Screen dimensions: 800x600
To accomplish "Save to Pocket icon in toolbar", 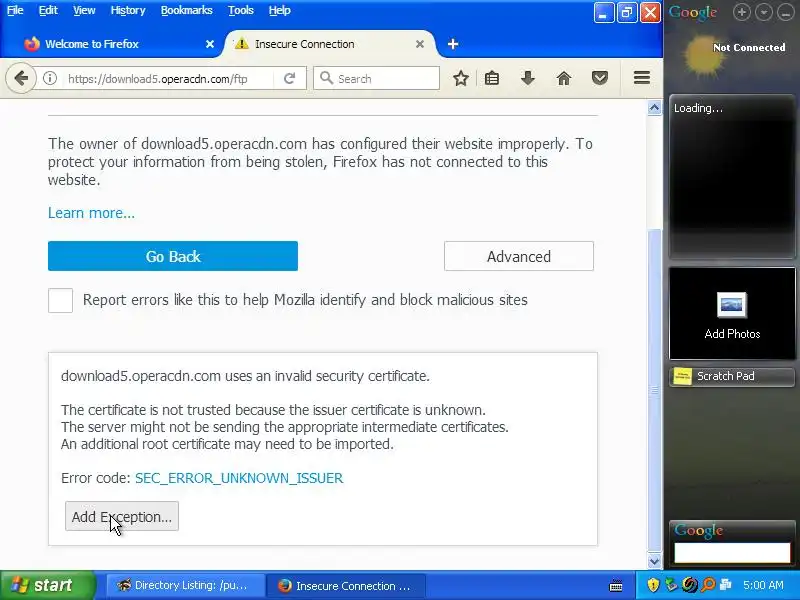I will [x=599, y=78].
